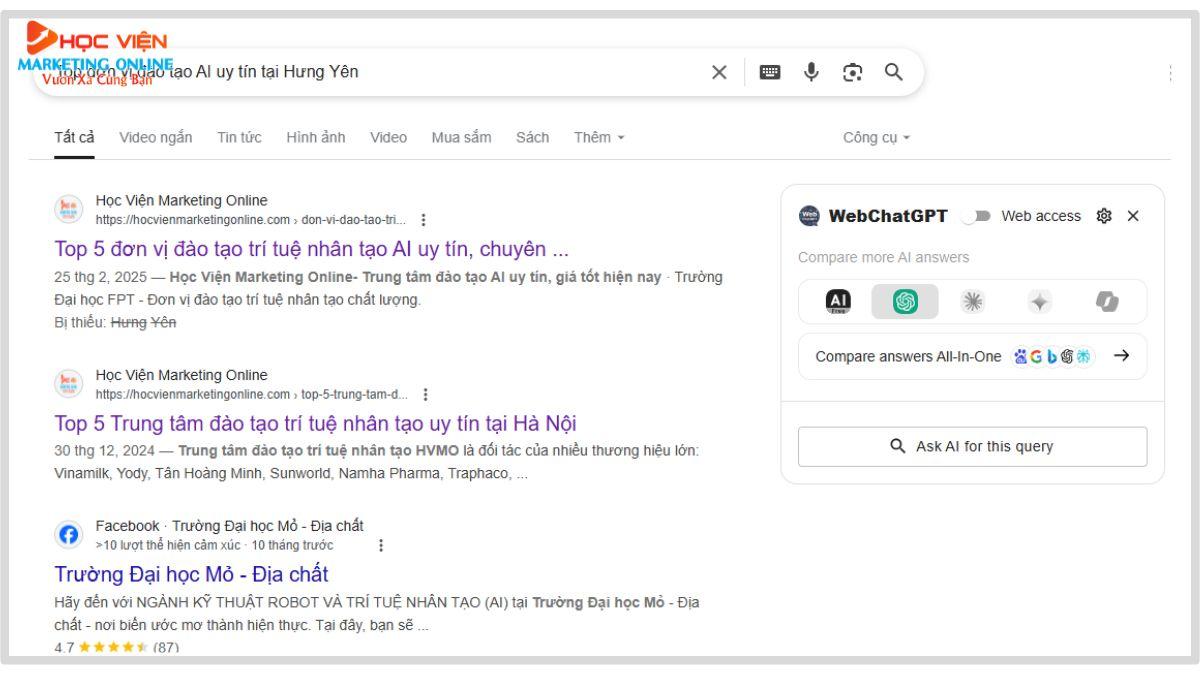This screenshot has height=675, width=1200.
Task: Select the ChatGPT model icon
Action: 904,301
